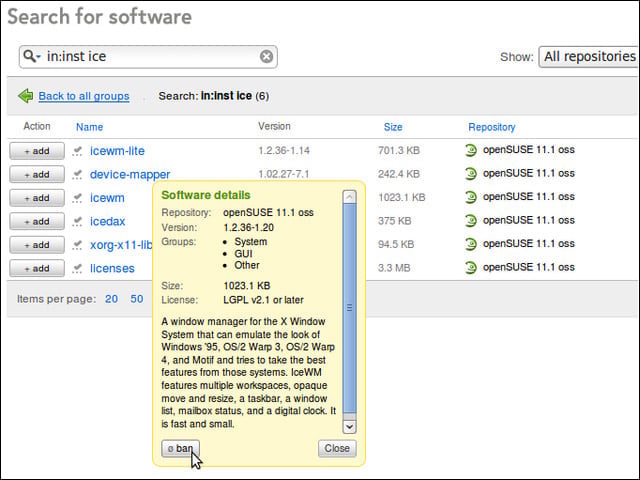Open the device-mapper package link

[130, 175]
